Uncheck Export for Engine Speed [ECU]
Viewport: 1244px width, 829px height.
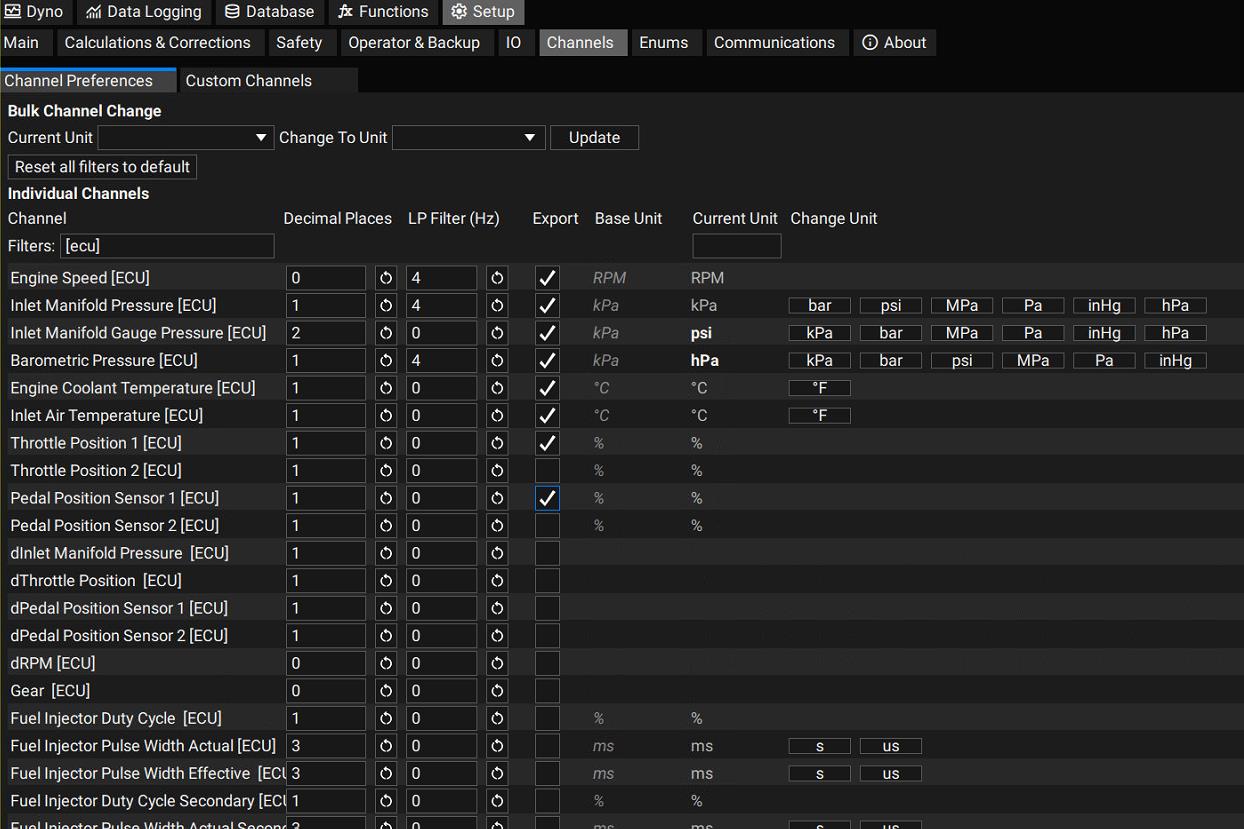coord(547,278)
